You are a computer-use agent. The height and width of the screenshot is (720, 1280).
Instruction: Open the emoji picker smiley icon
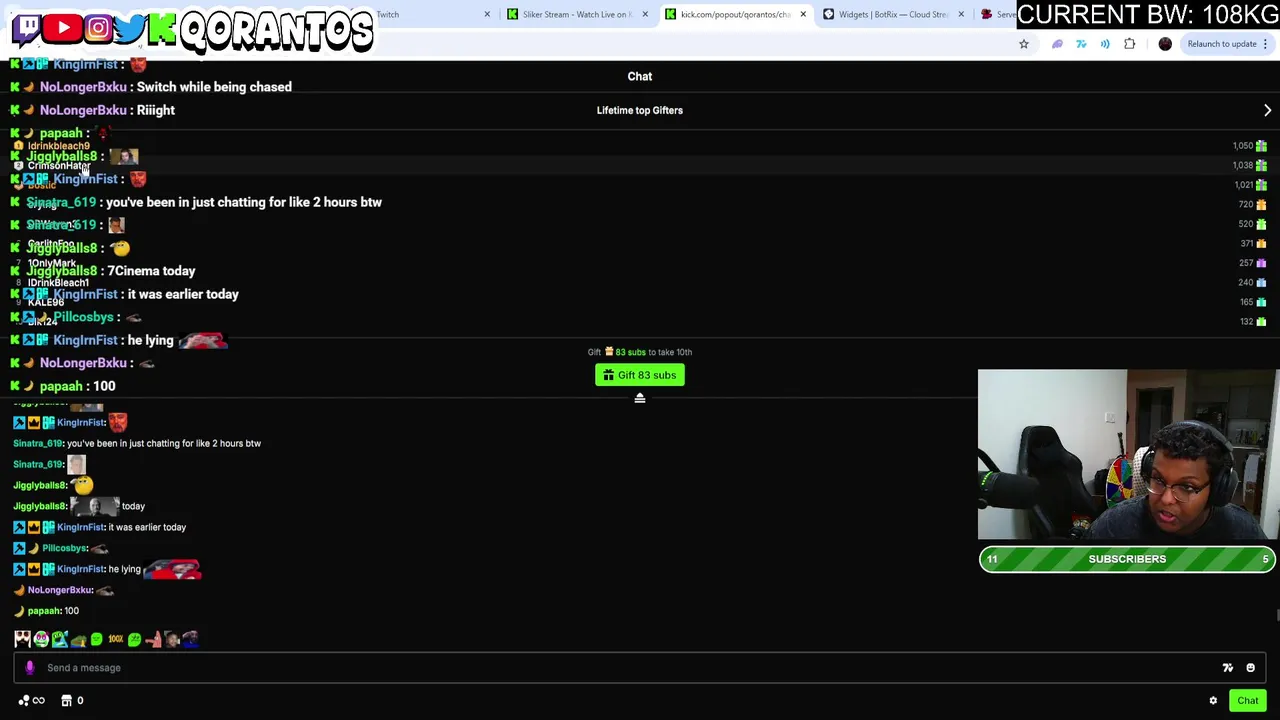(1250, 668)
